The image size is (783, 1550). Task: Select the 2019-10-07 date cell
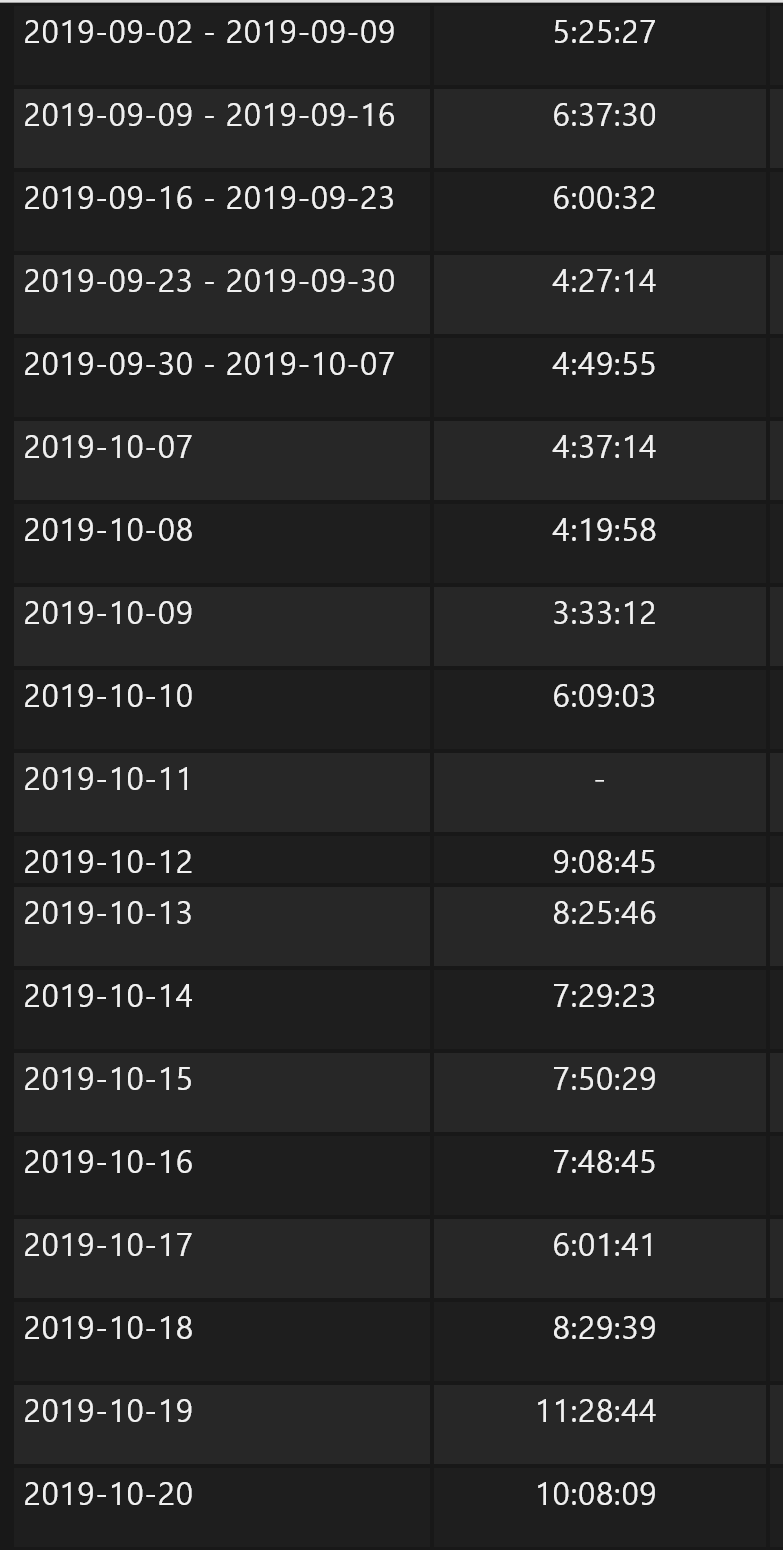108,447
